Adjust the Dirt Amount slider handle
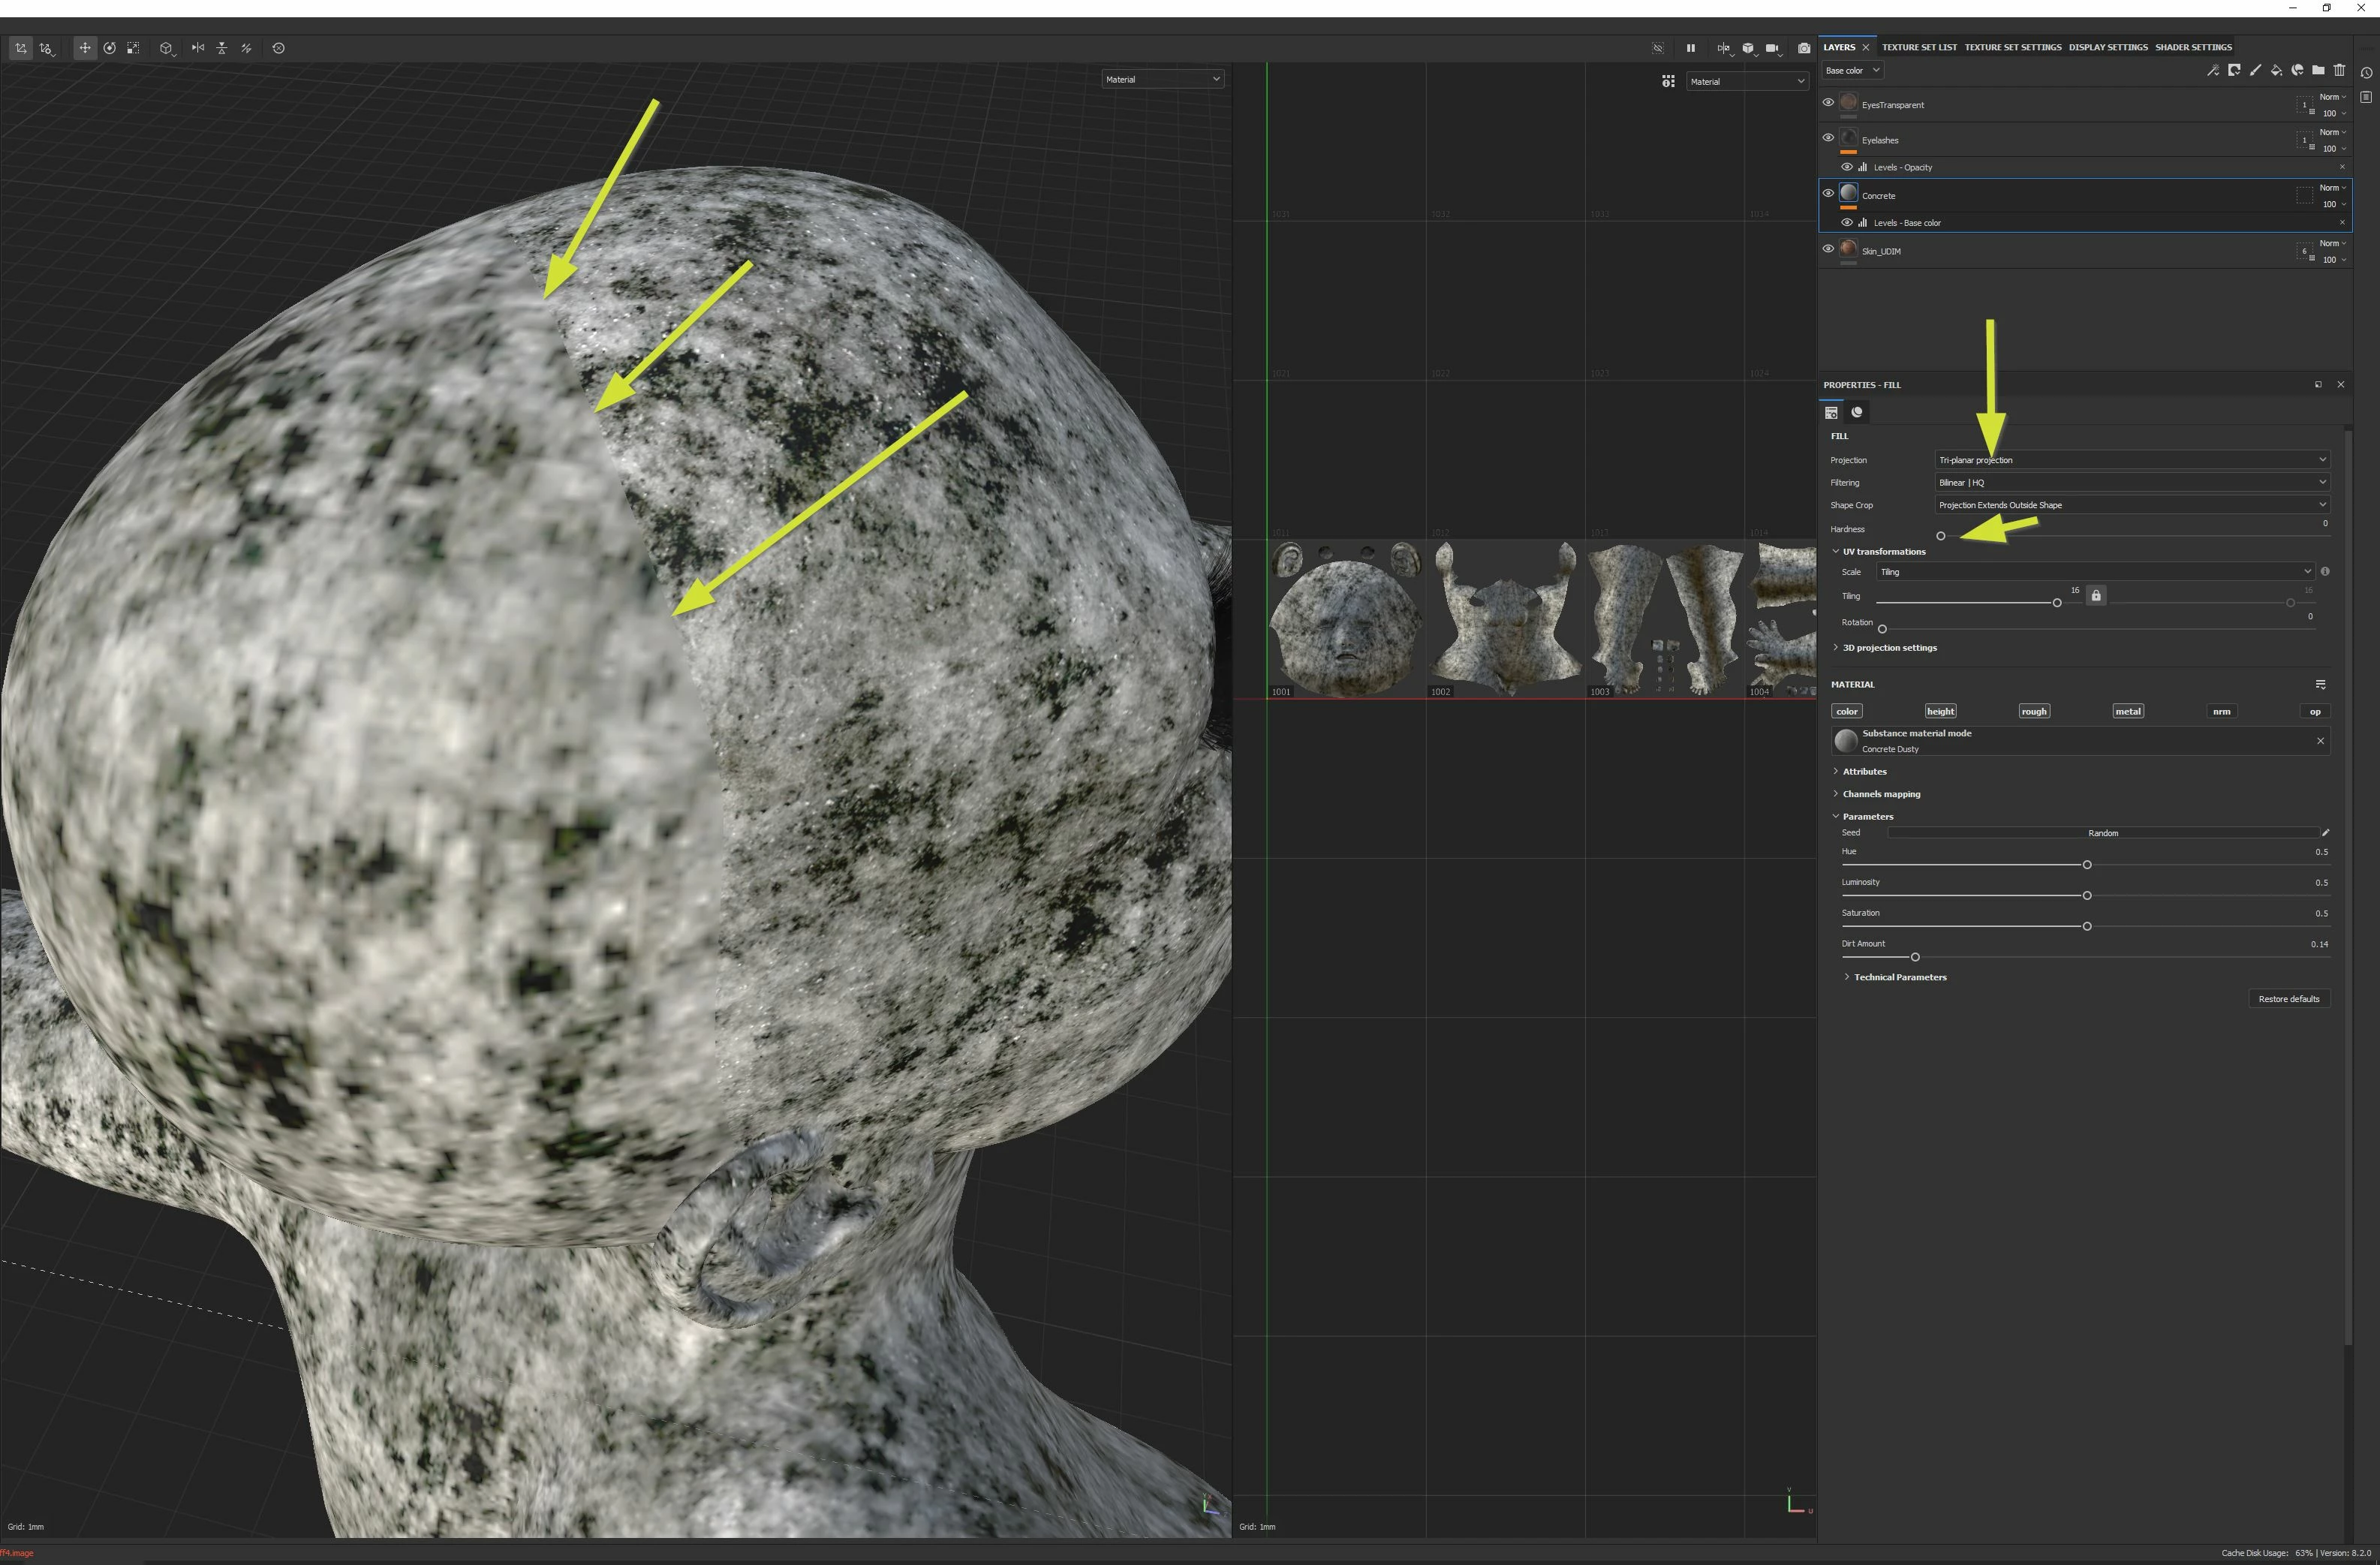The height and width of the screenshot is (1565, 2380). click(1915, 957)
